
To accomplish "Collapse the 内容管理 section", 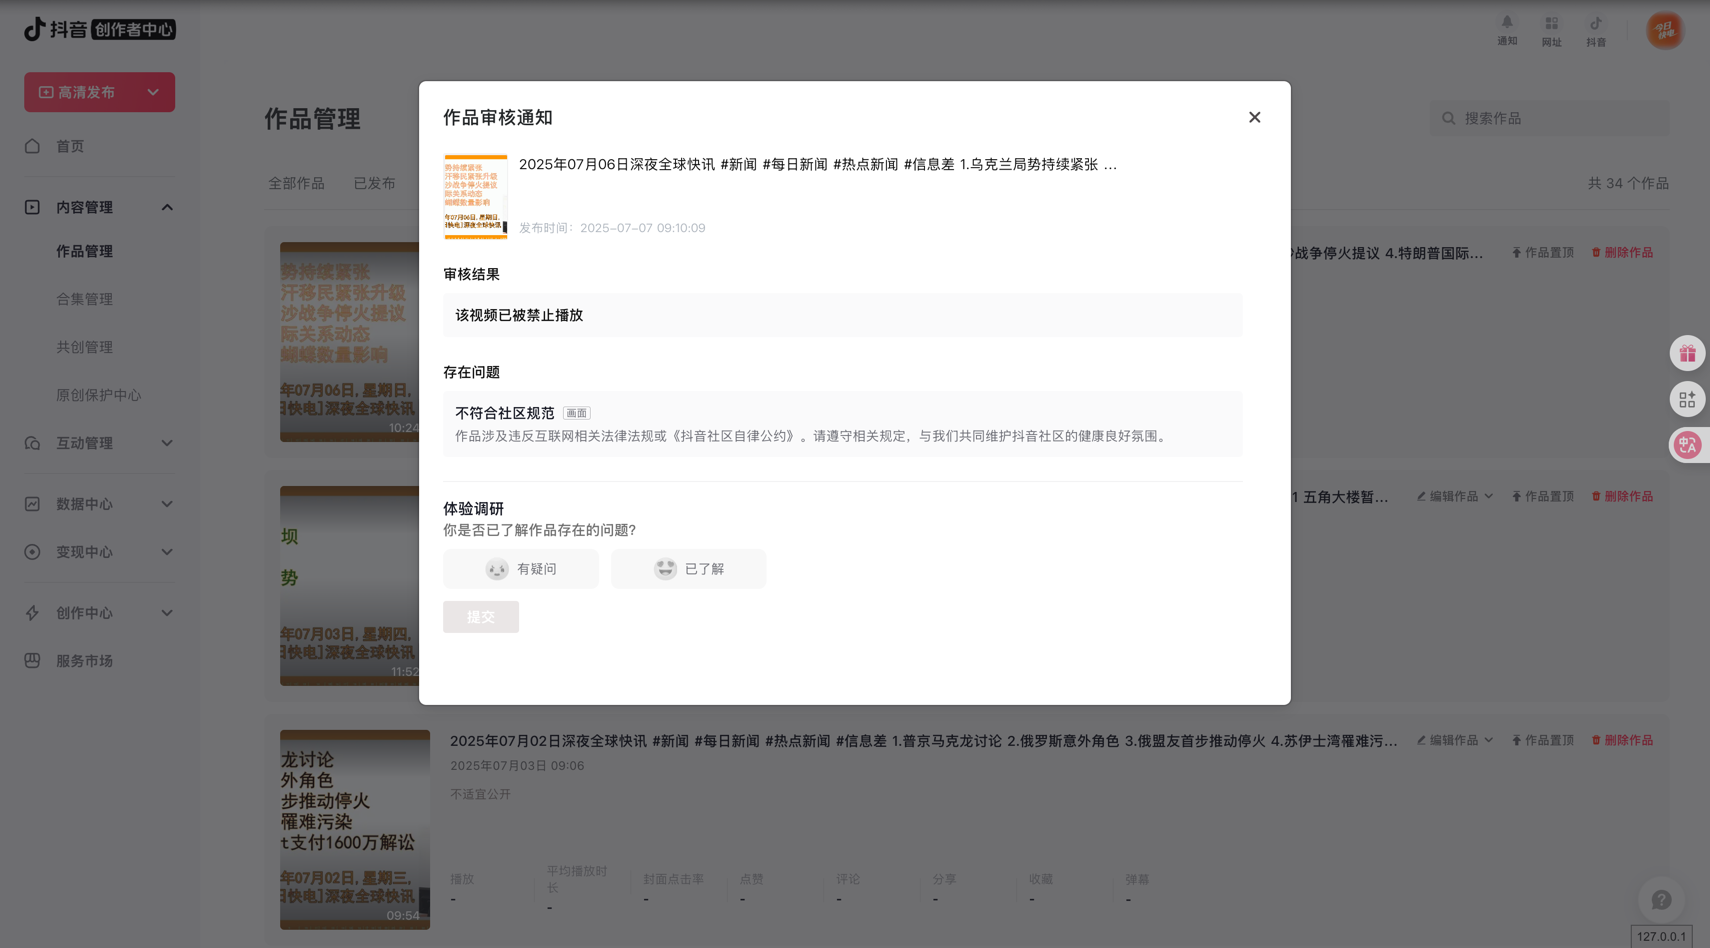I will pyautogui.click(x=167, y=208).
